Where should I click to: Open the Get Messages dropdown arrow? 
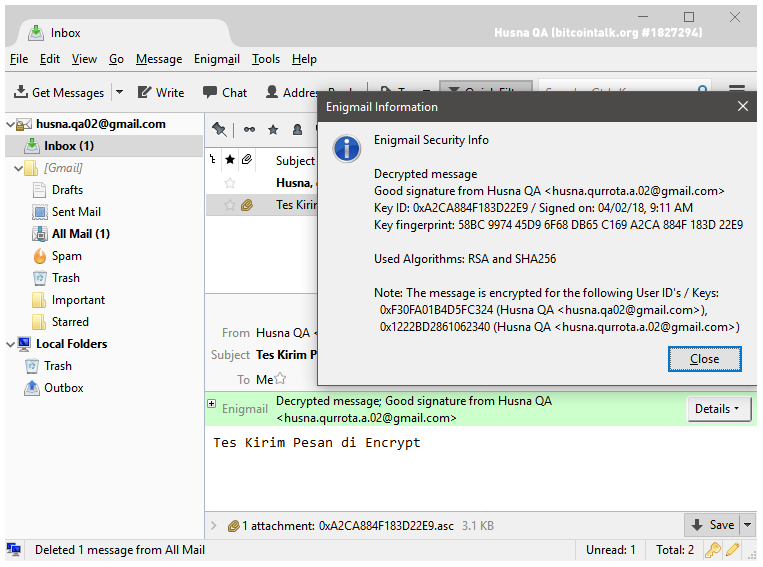click(119, 92)
